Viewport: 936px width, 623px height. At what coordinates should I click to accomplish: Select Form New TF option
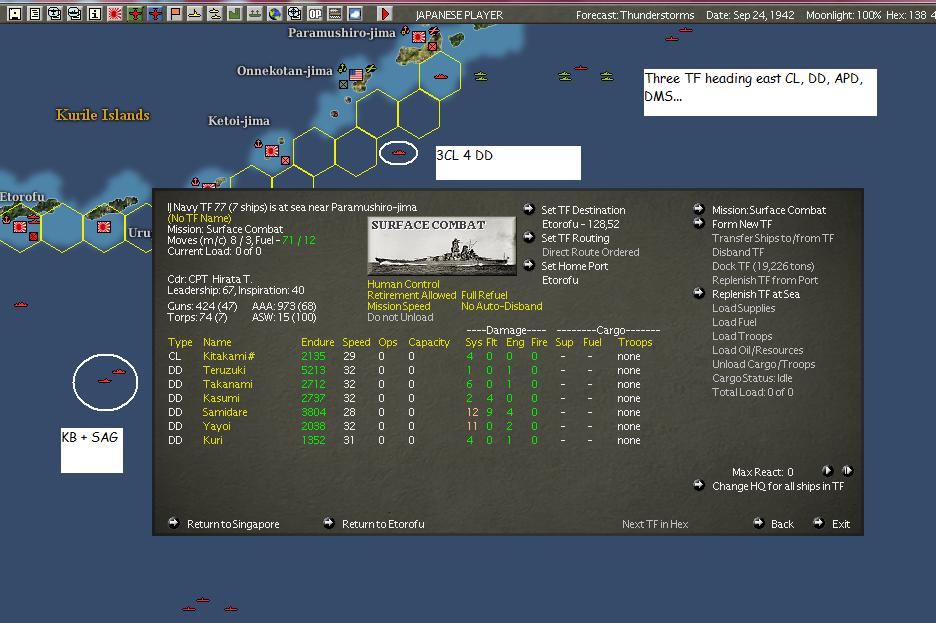coord(741,224)
